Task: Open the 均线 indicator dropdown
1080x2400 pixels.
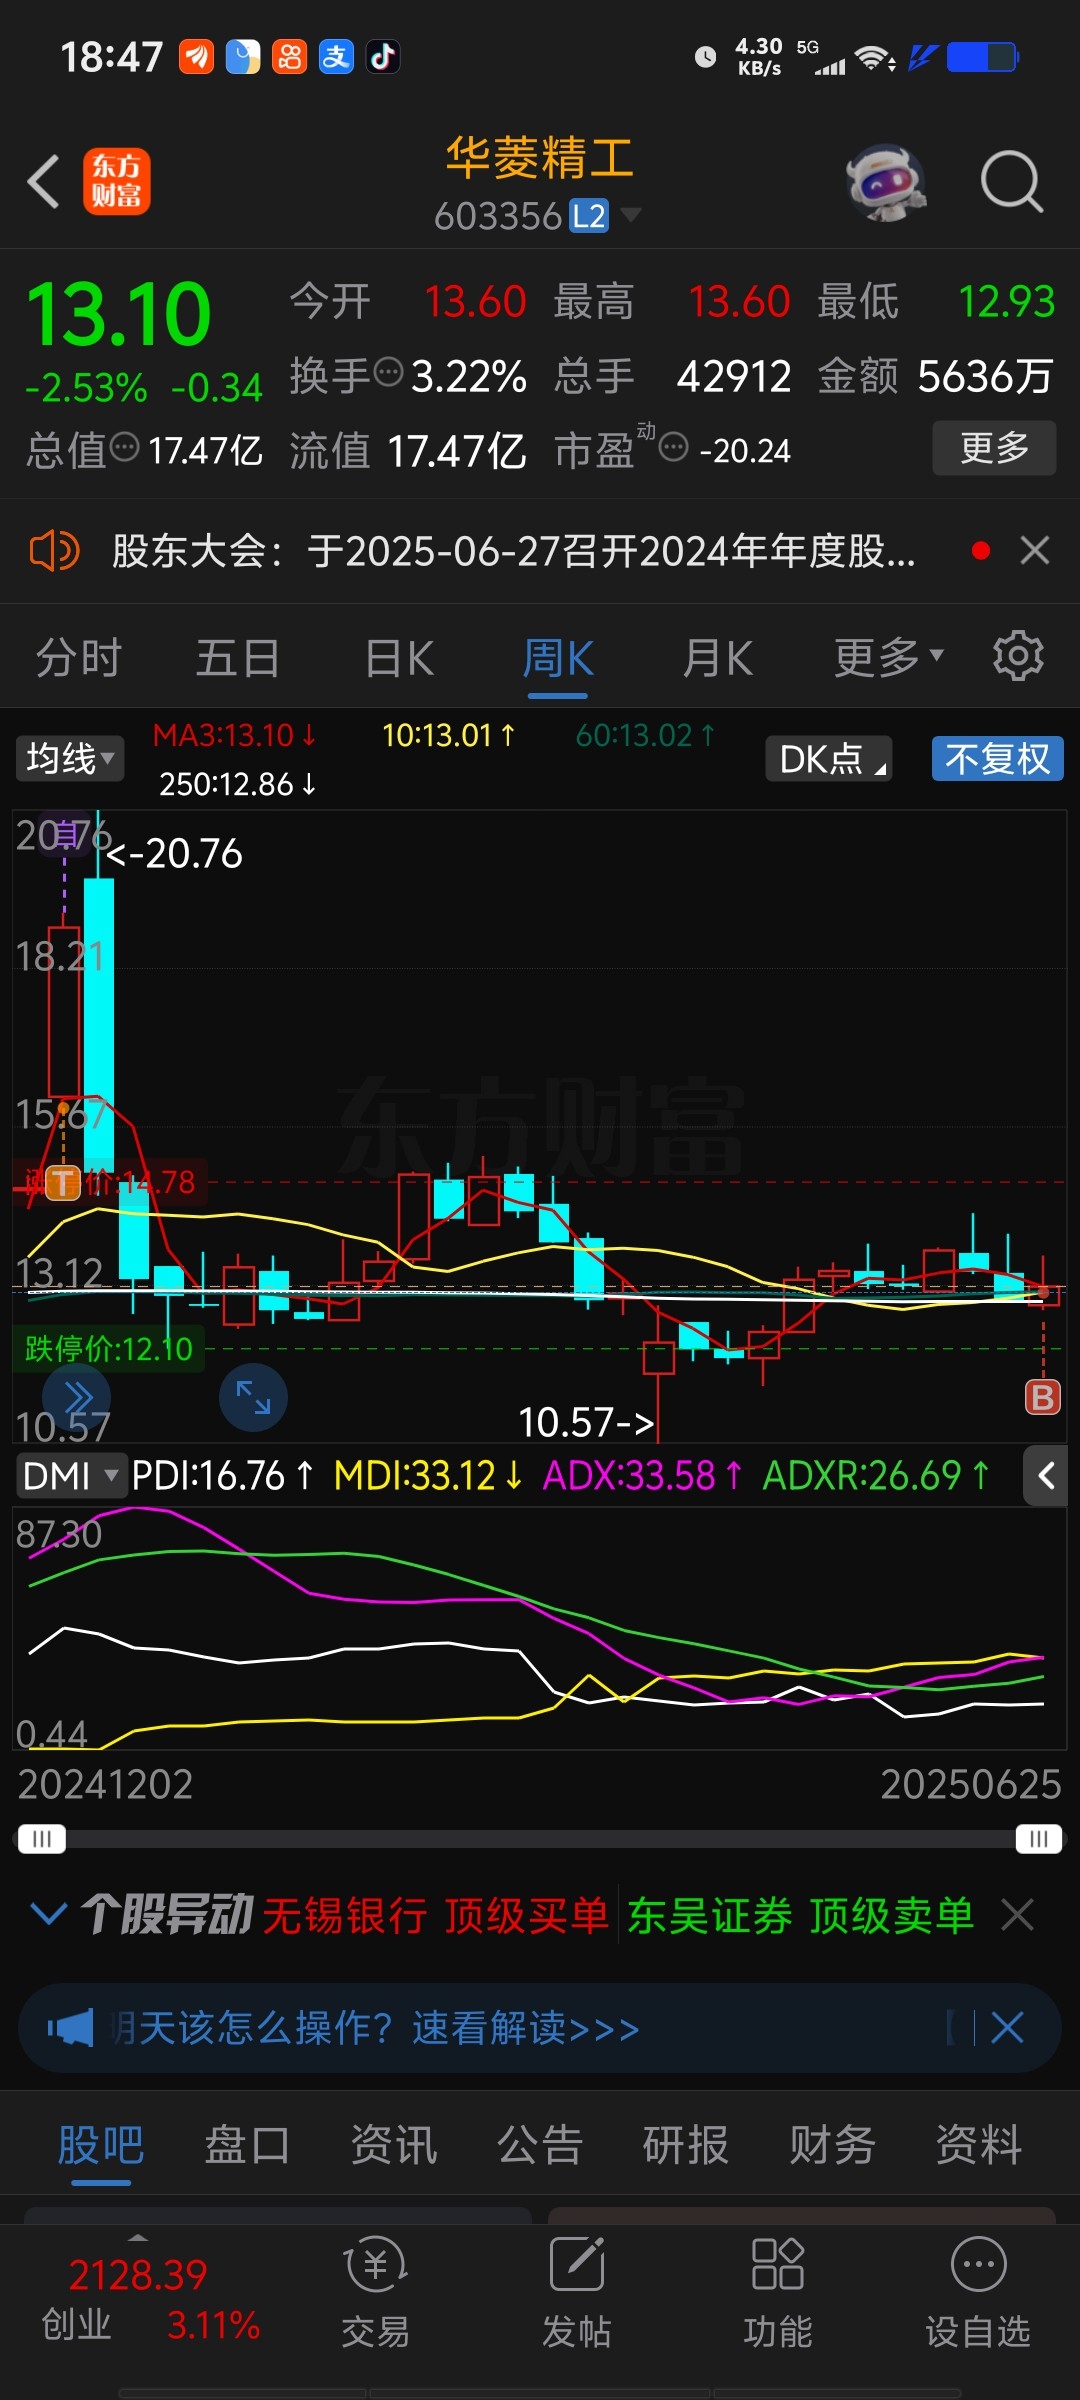Action: point(70,758)
